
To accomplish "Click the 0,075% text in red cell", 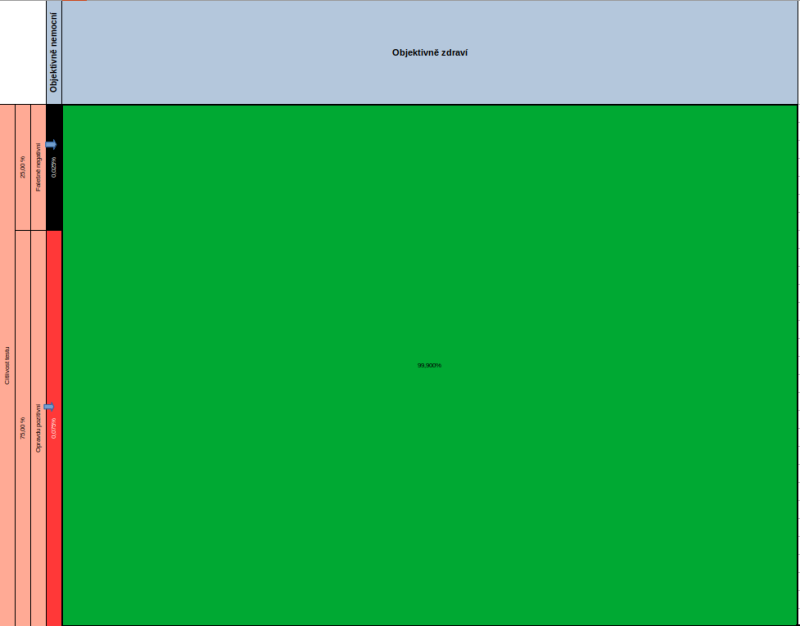I will tap(54, 428).
